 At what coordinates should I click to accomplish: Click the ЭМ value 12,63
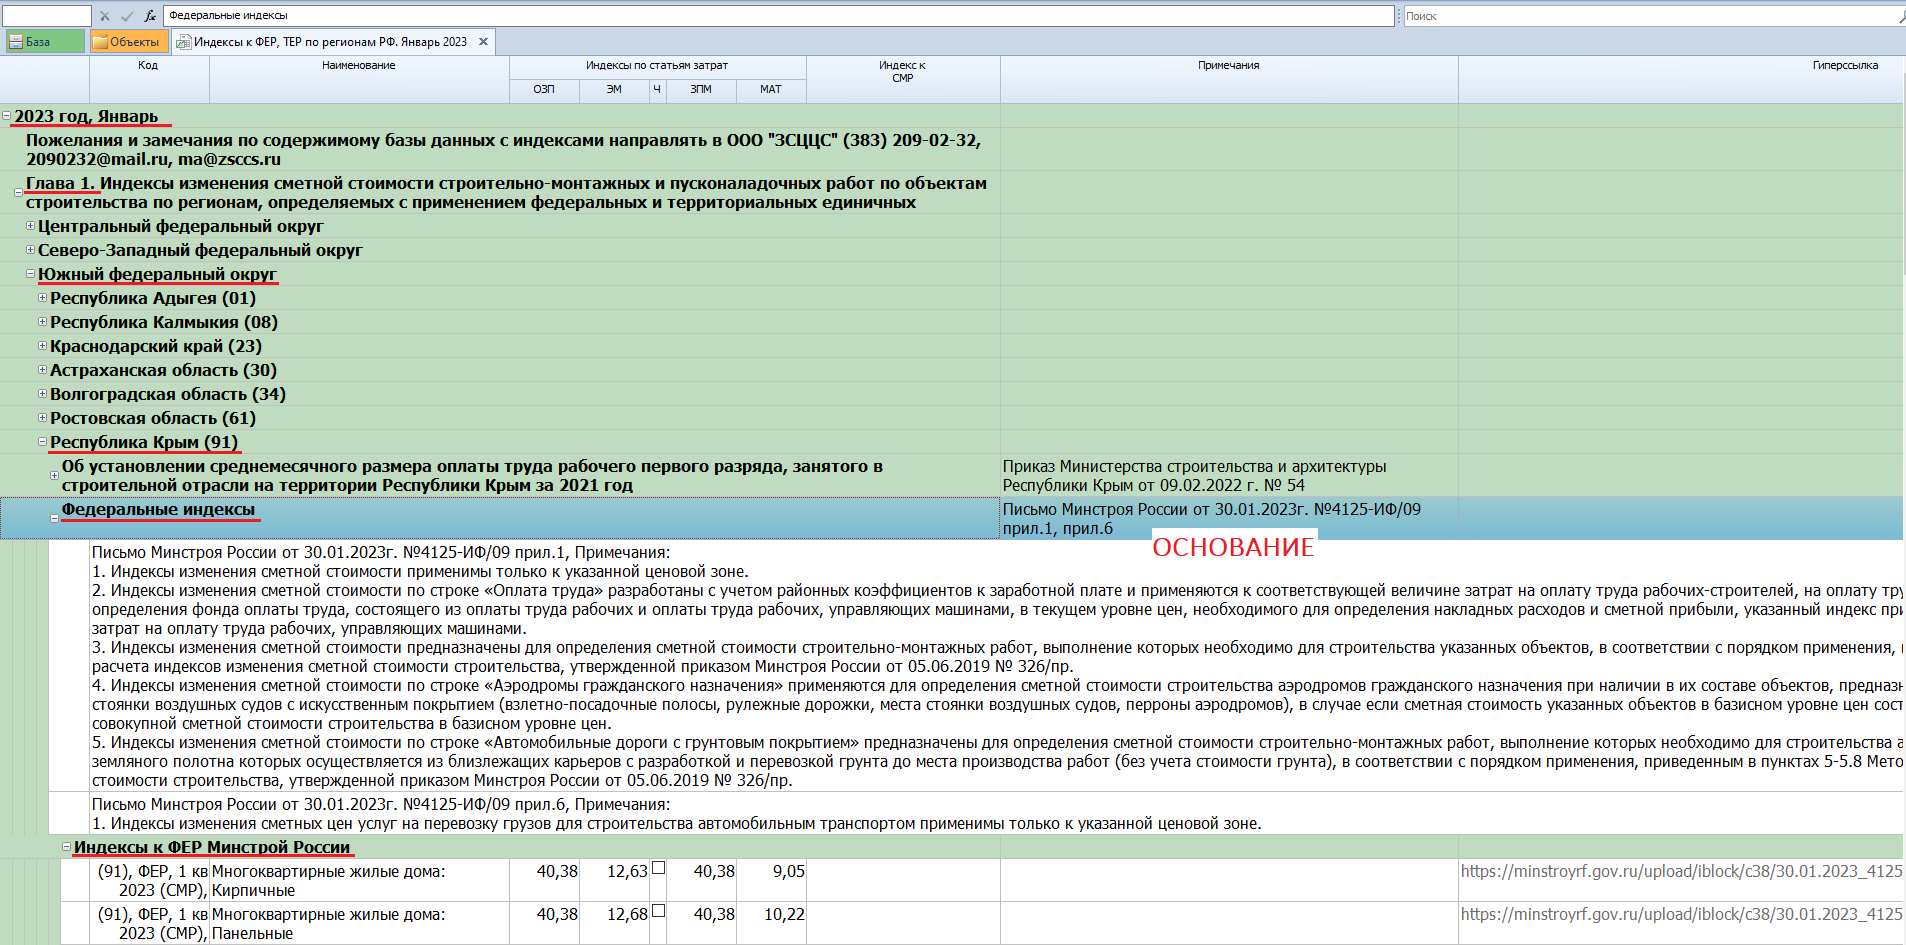click(627, 871)
